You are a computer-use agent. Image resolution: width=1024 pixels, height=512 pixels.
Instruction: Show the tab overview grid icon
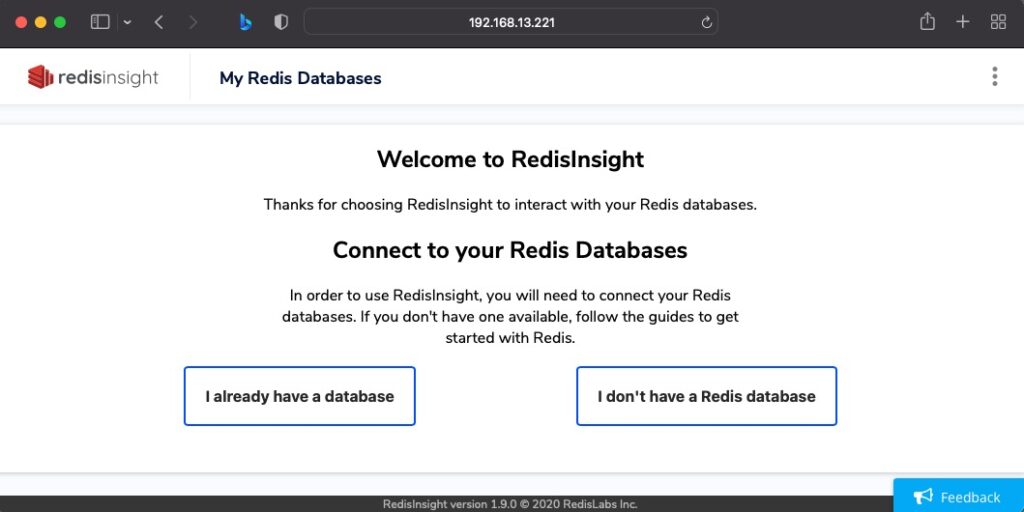998,22
